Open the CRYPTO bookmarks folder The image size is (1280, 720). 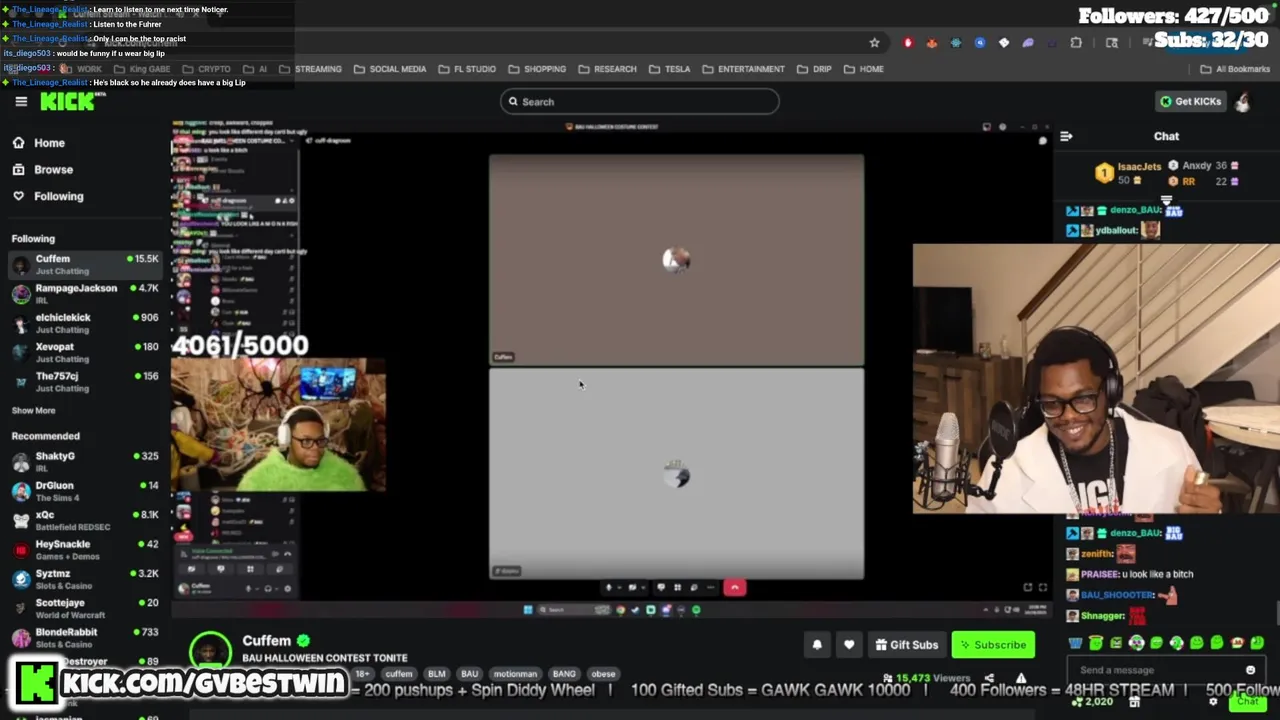205,69
